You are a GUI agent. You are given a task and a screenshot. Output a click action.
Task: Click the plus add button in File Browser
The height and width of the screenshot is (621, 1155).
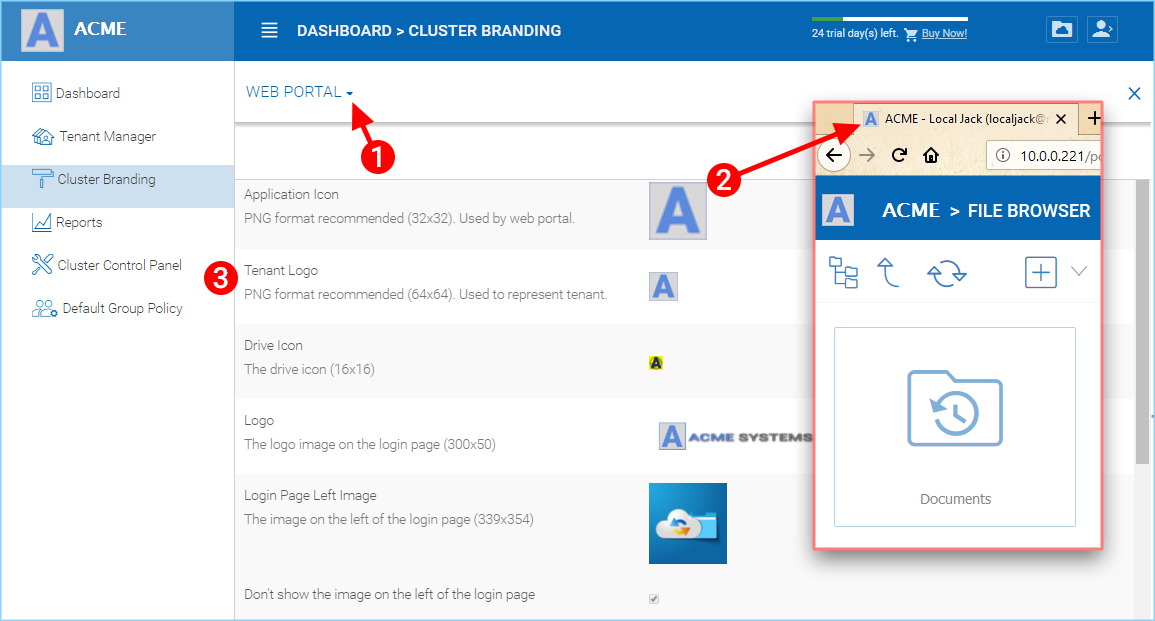(x=1041, y=272)
